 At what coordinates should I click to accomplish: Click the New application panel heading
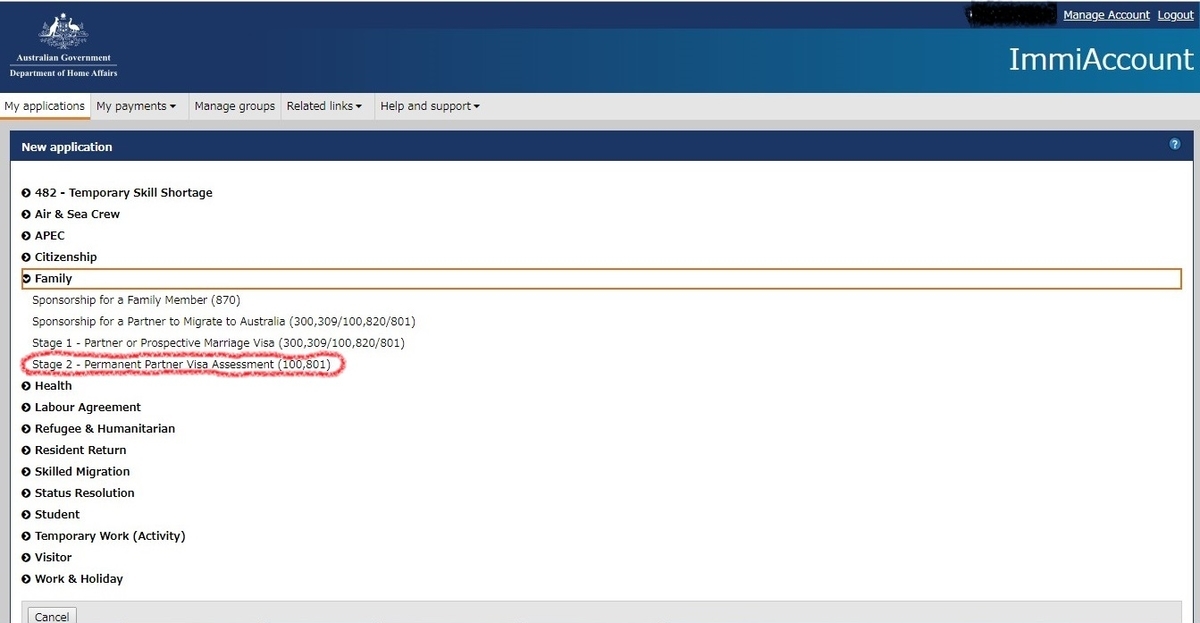pos(67,147)
